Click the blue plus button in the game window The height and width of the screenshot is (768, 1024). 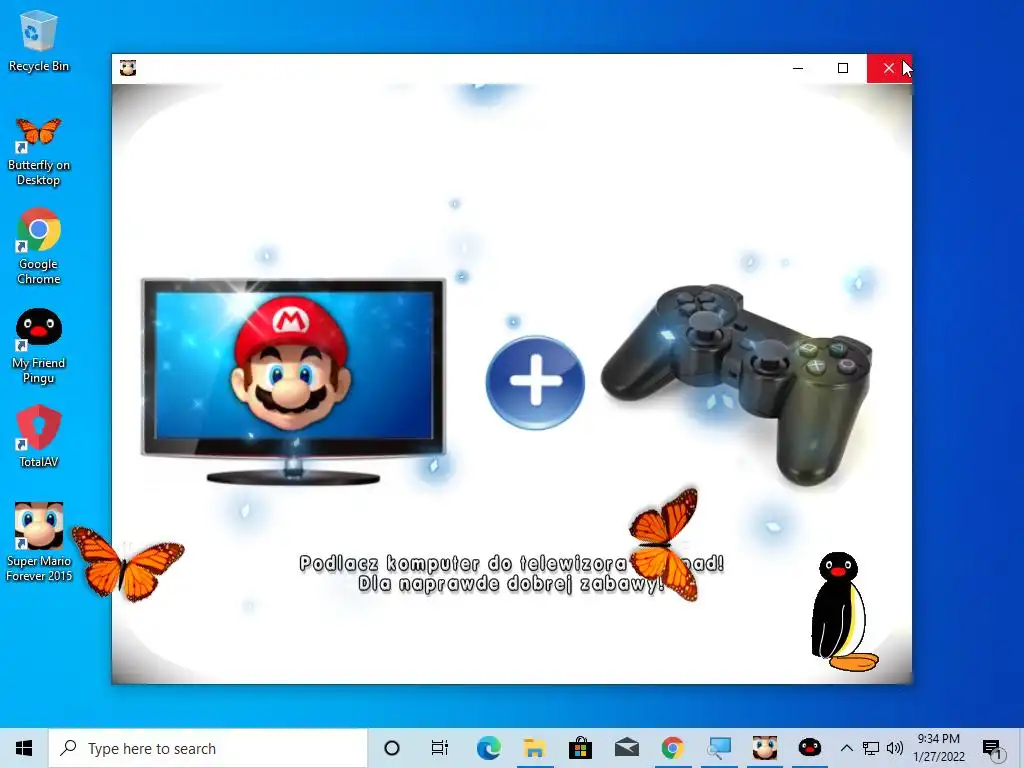(x=535, y=382)
